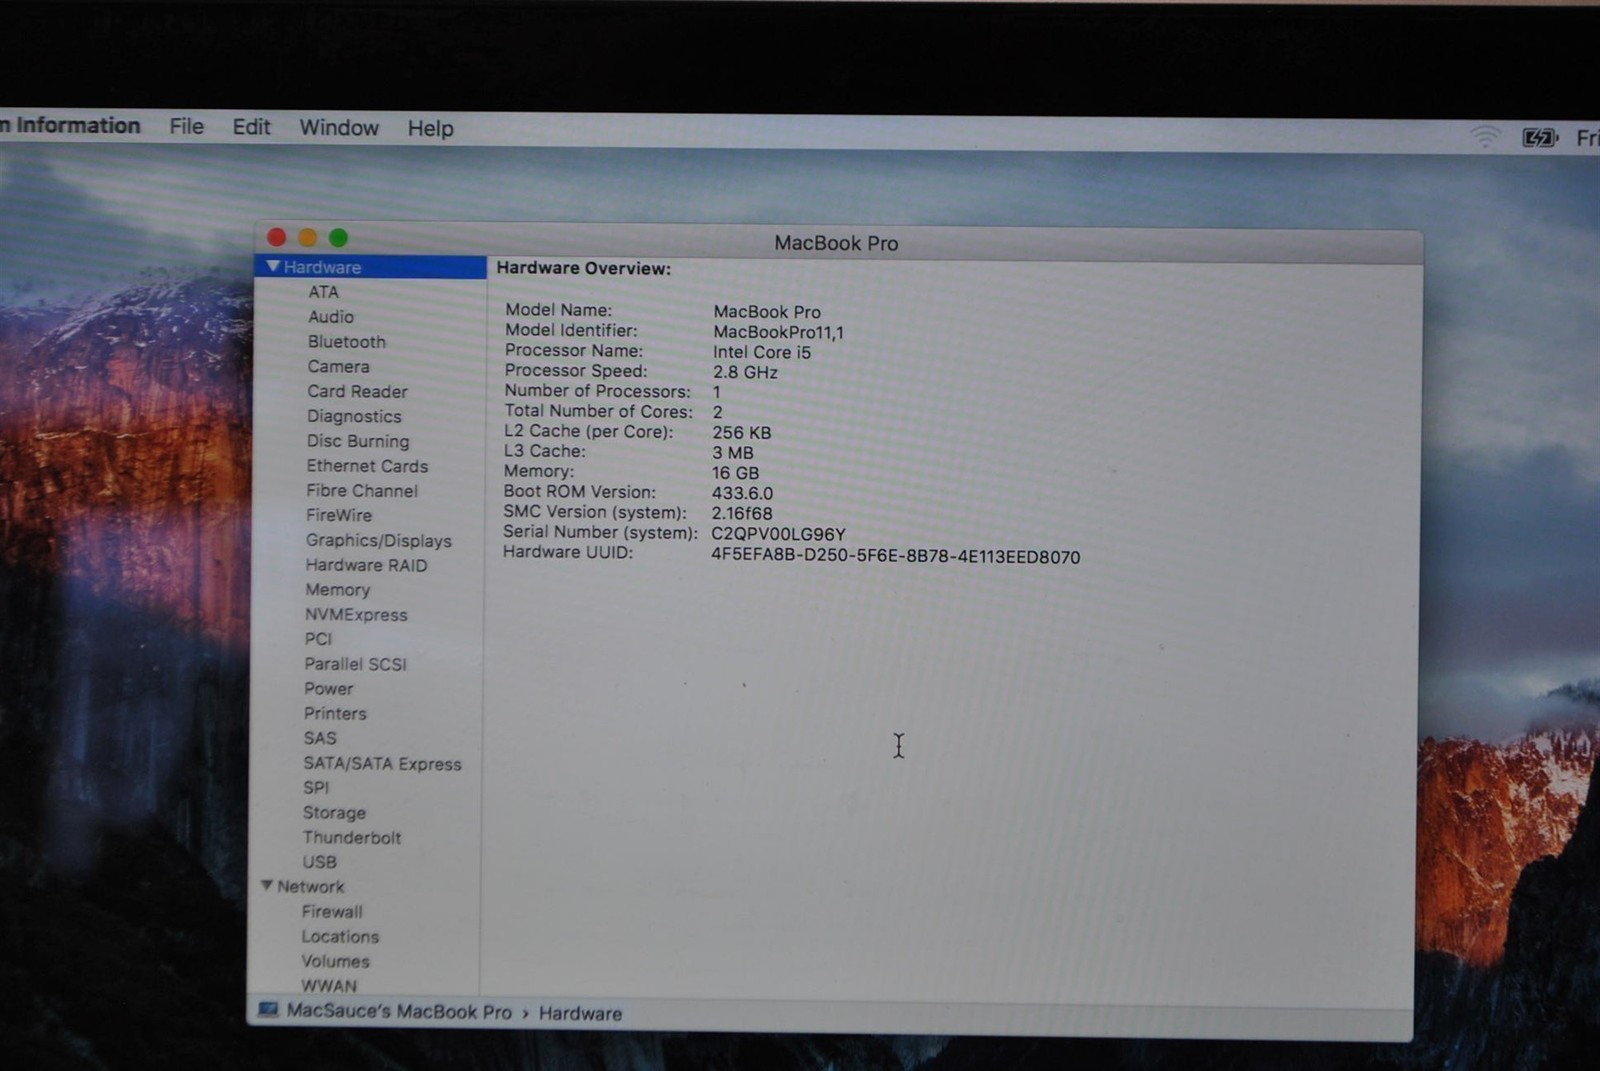Select NVMExpress in the sidebar
1600x1071 pixels.
click(356, 615)
